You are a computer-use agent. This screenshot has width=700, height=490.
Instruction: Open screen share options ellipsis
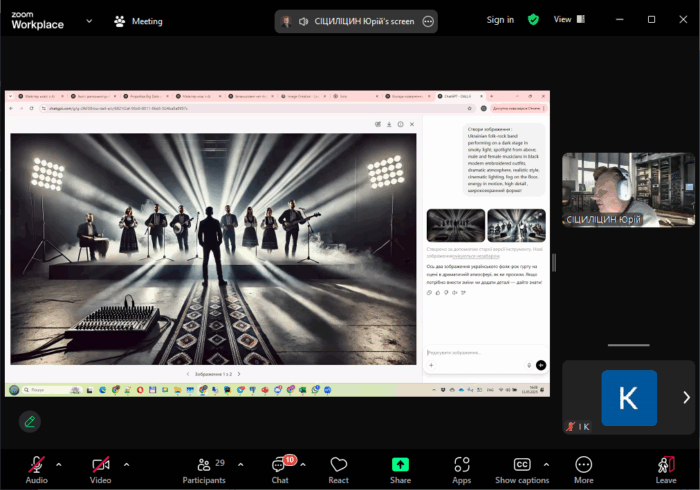pos(428,21)
